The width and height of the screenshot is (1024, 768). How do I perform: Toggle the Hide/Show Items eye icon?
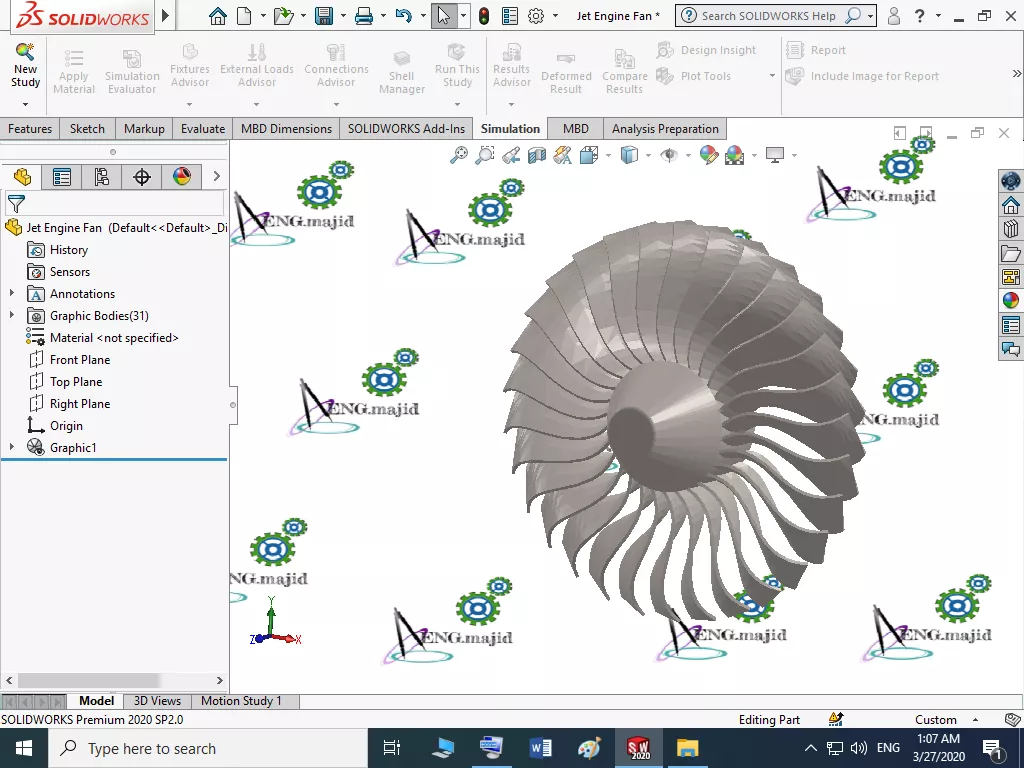click(x=668, y=155)
